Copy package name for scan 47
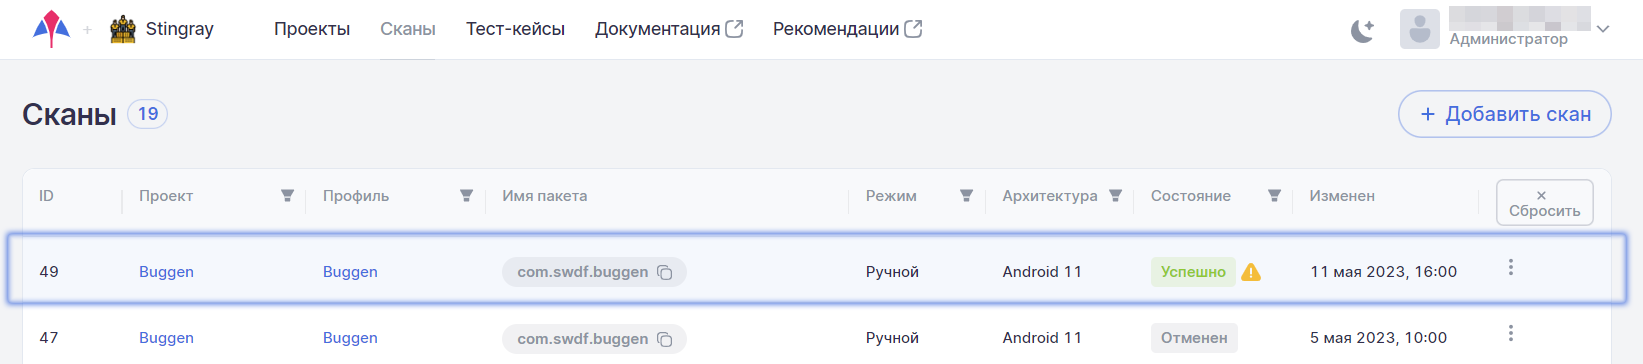Screen dimensions: 1643x364 click(664, 339)
